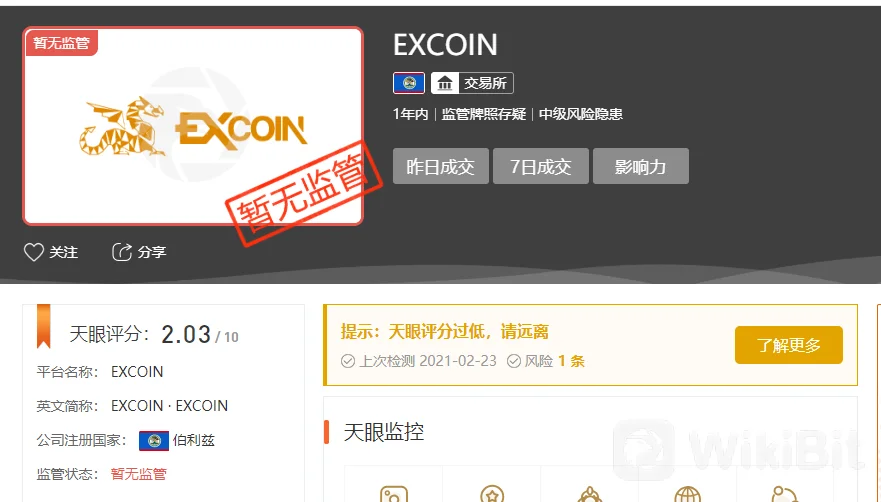This screenshot has height=502, width=881.
Task: Click the Belize flag badge under EXCOIN title
Action: [x=409, y=83]
